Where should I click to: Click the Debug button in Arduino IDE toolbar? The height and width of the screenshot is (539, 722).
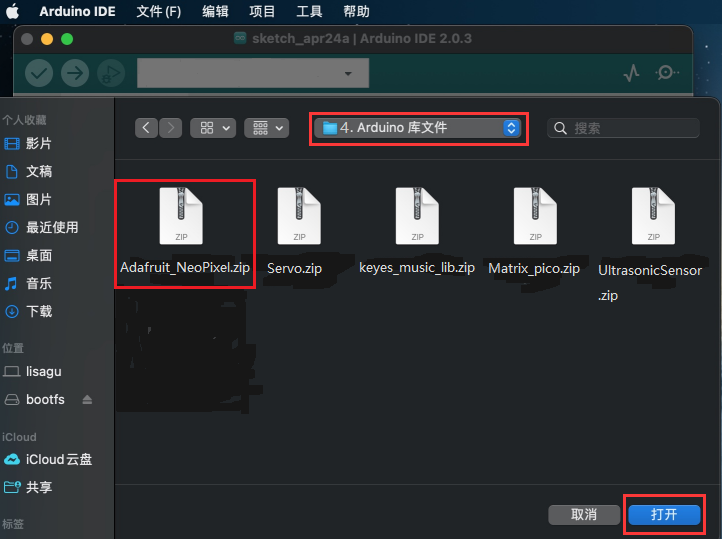click(x=111, y=73)
